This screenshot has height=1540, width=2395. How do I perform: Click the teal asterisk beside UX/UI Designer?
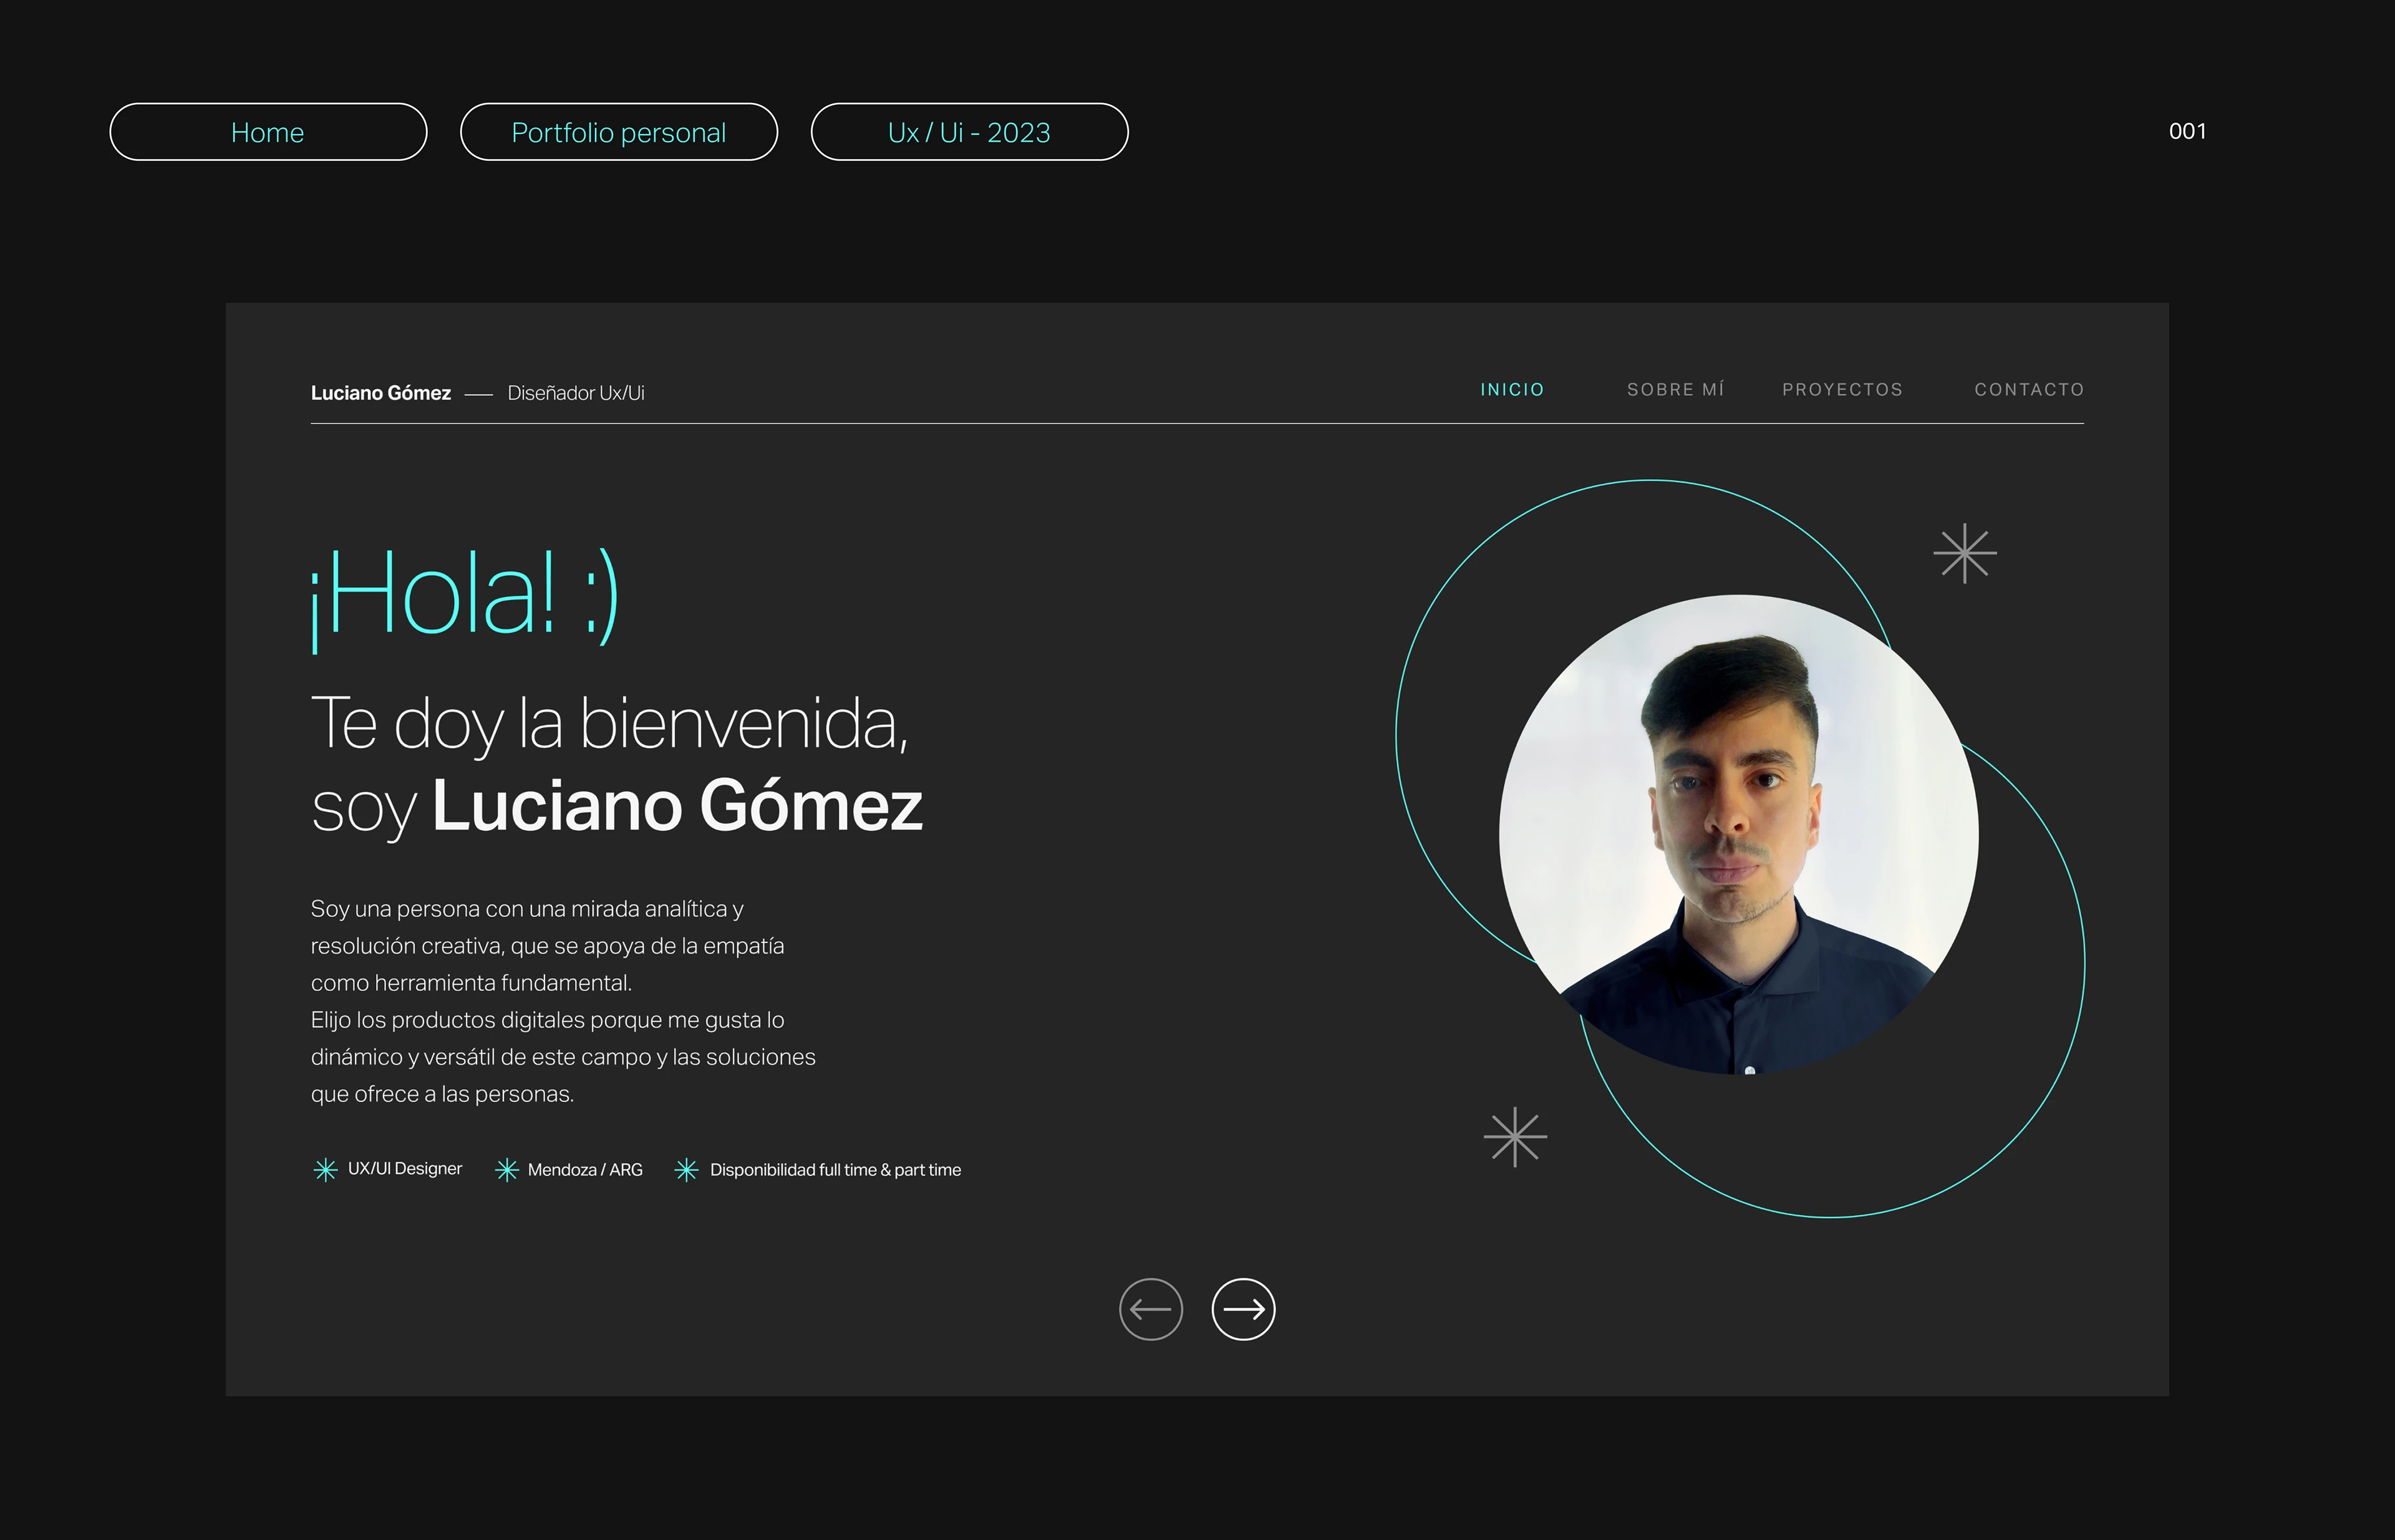(325, 1170)
